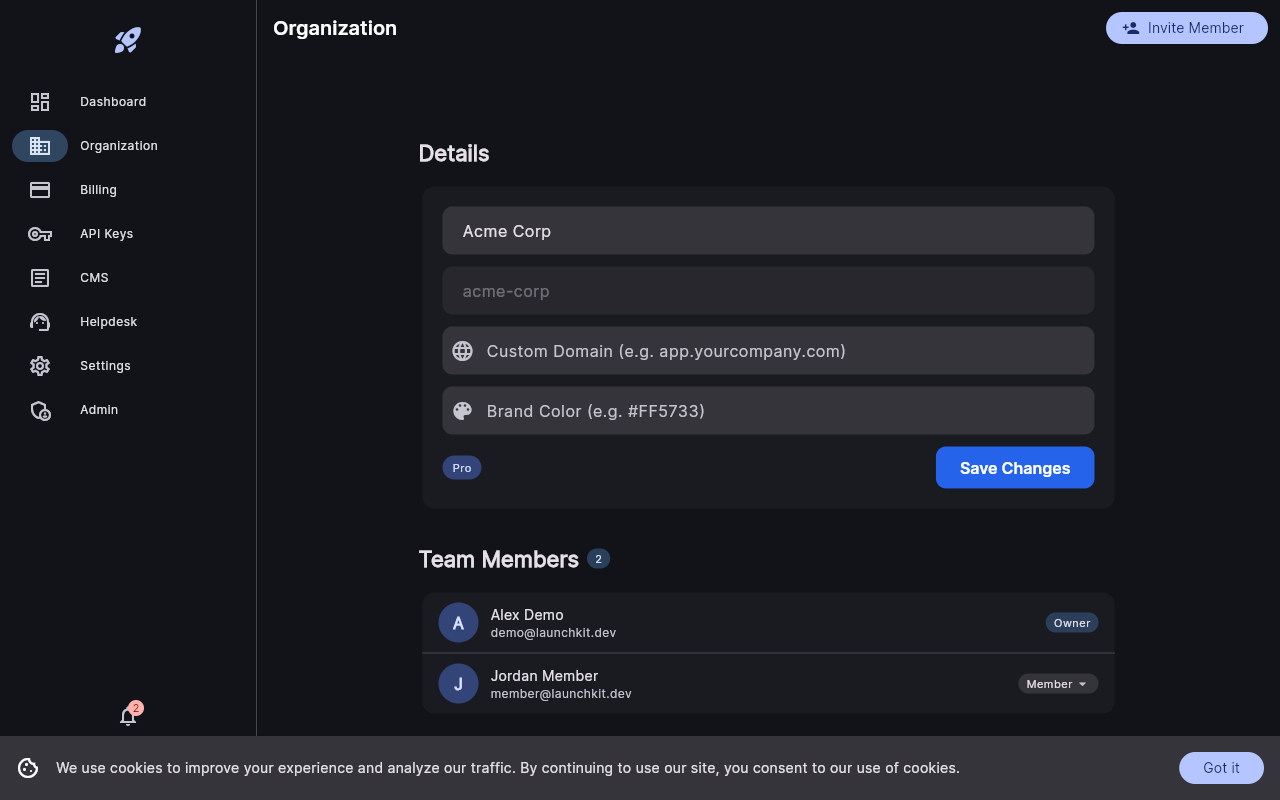Open API Keys section
This screenshot has width=1280, height=800.
pyautogui.click(x=128, y=234)
